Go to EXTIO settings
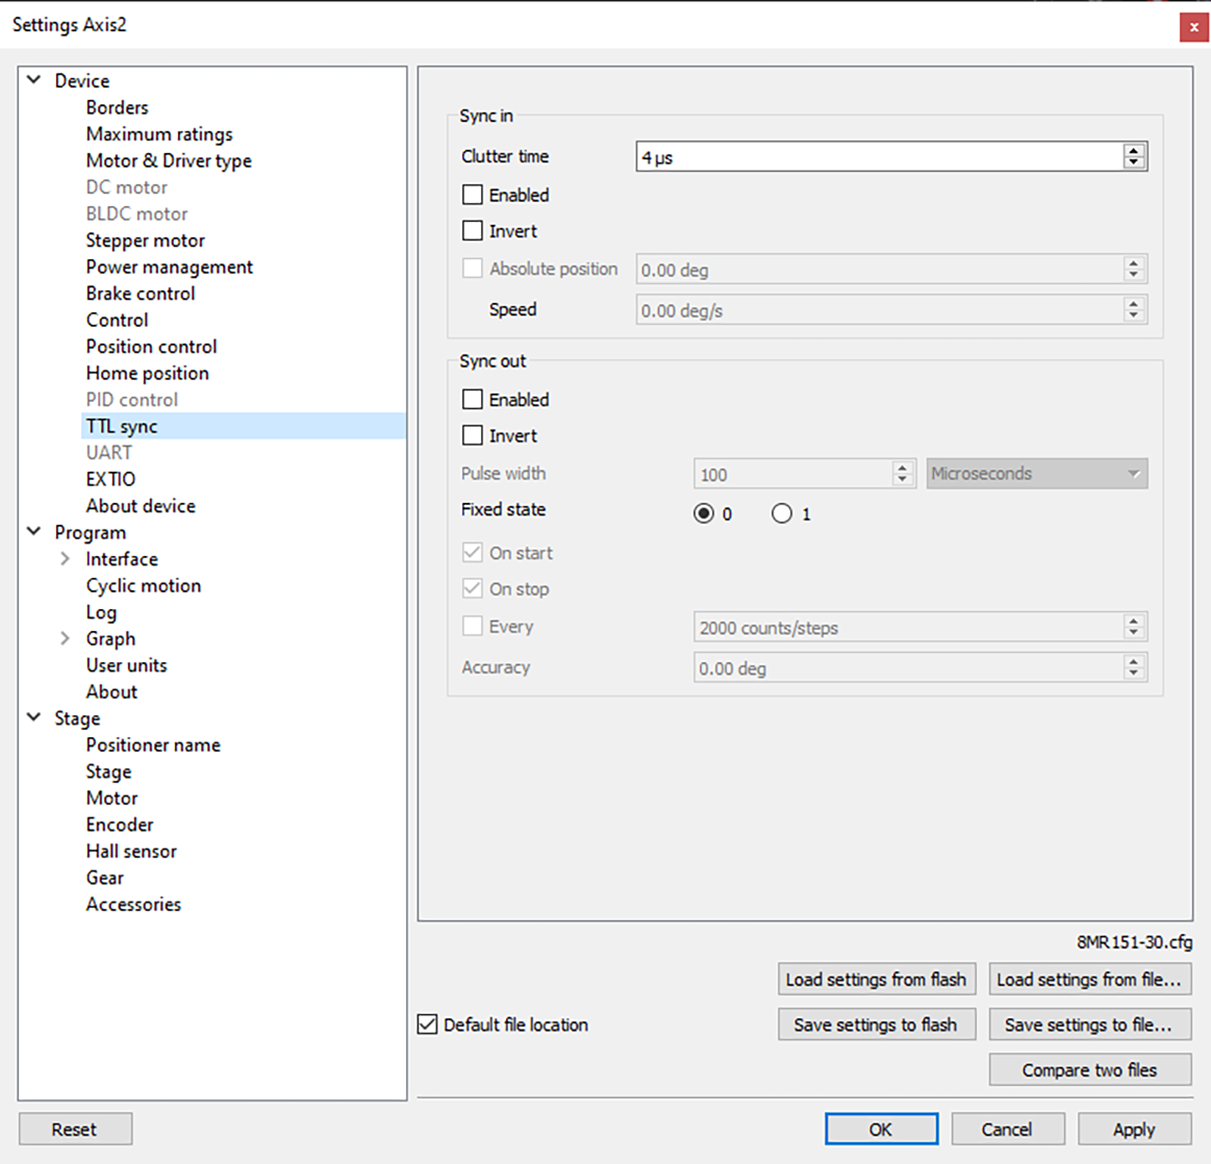1211x1164 pixels. click(110, 479)
